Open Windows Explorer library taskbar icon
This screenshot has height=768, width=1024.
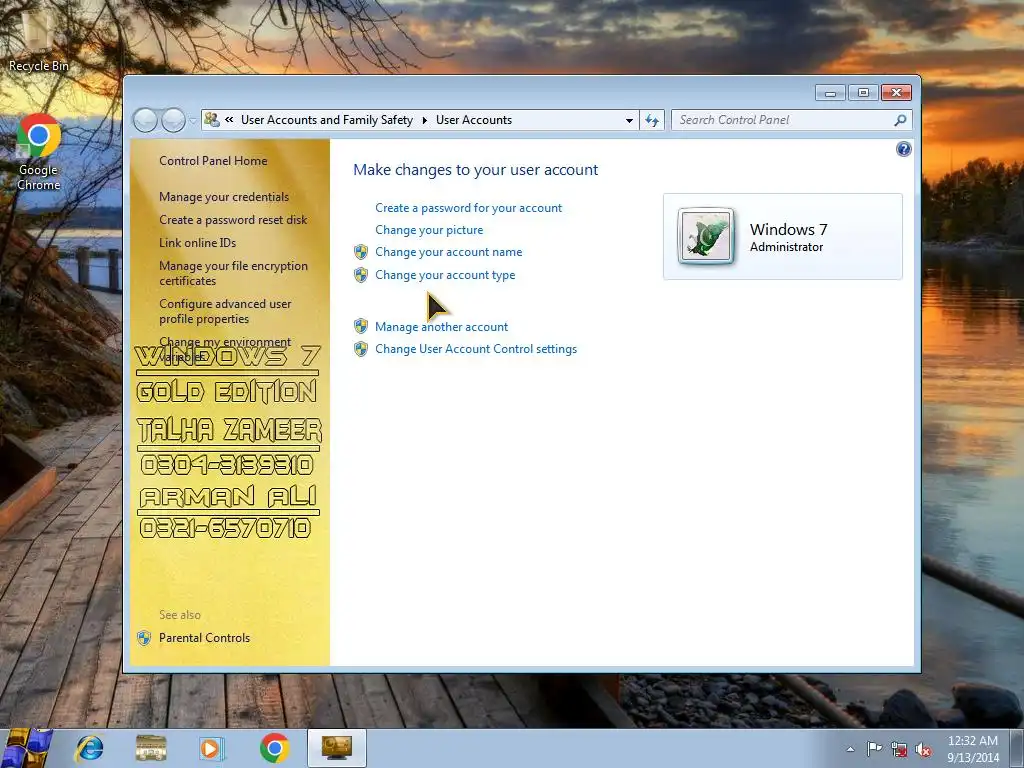click(151, 748)
